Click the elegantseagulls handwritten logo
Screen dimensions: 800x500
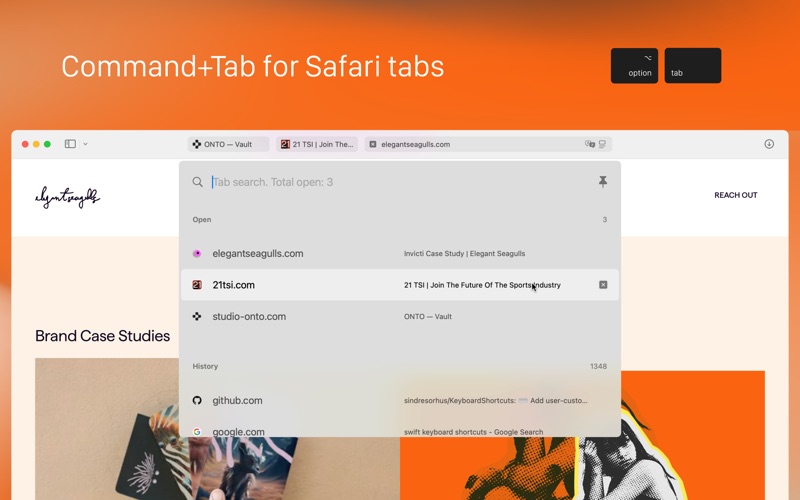pos(67,197)
